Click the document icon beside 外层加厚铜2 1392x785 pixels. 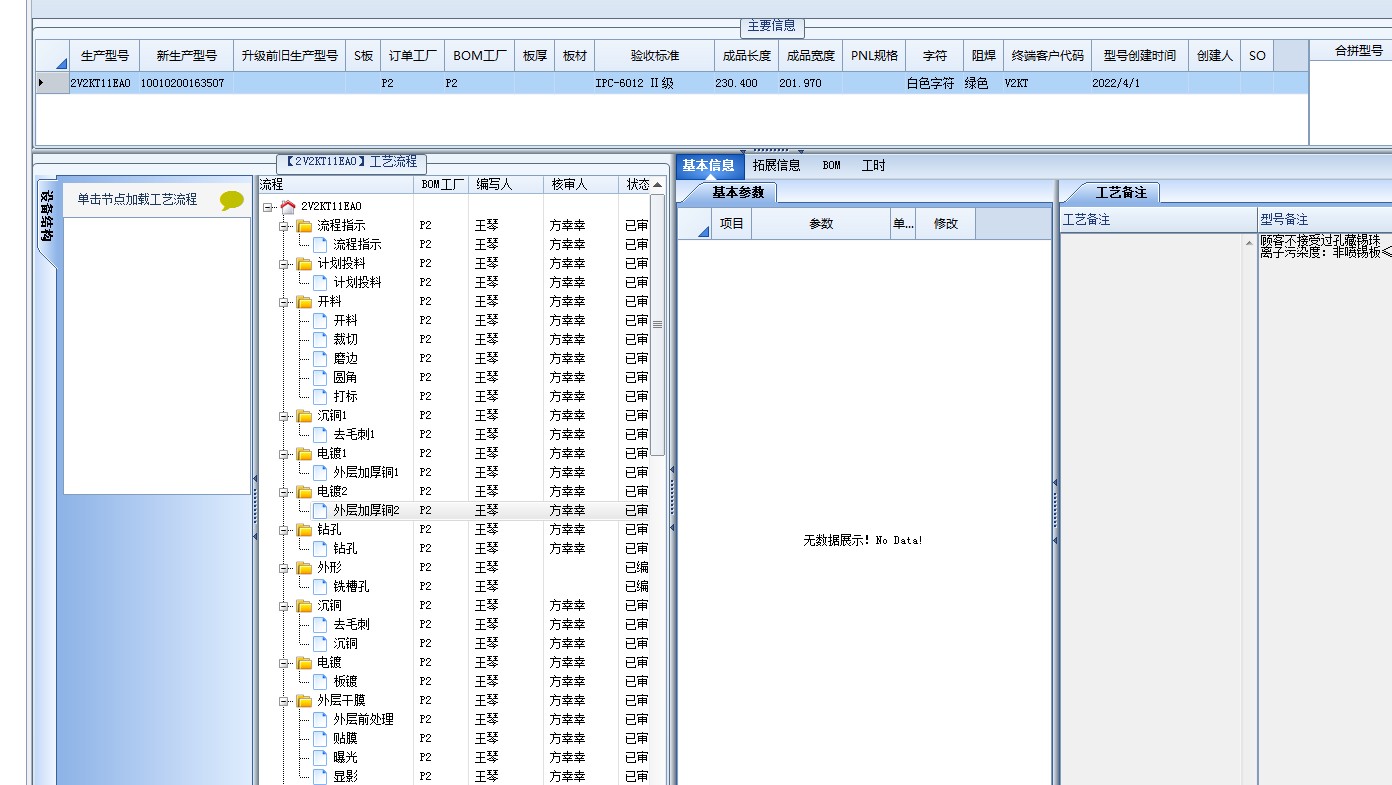320,510
